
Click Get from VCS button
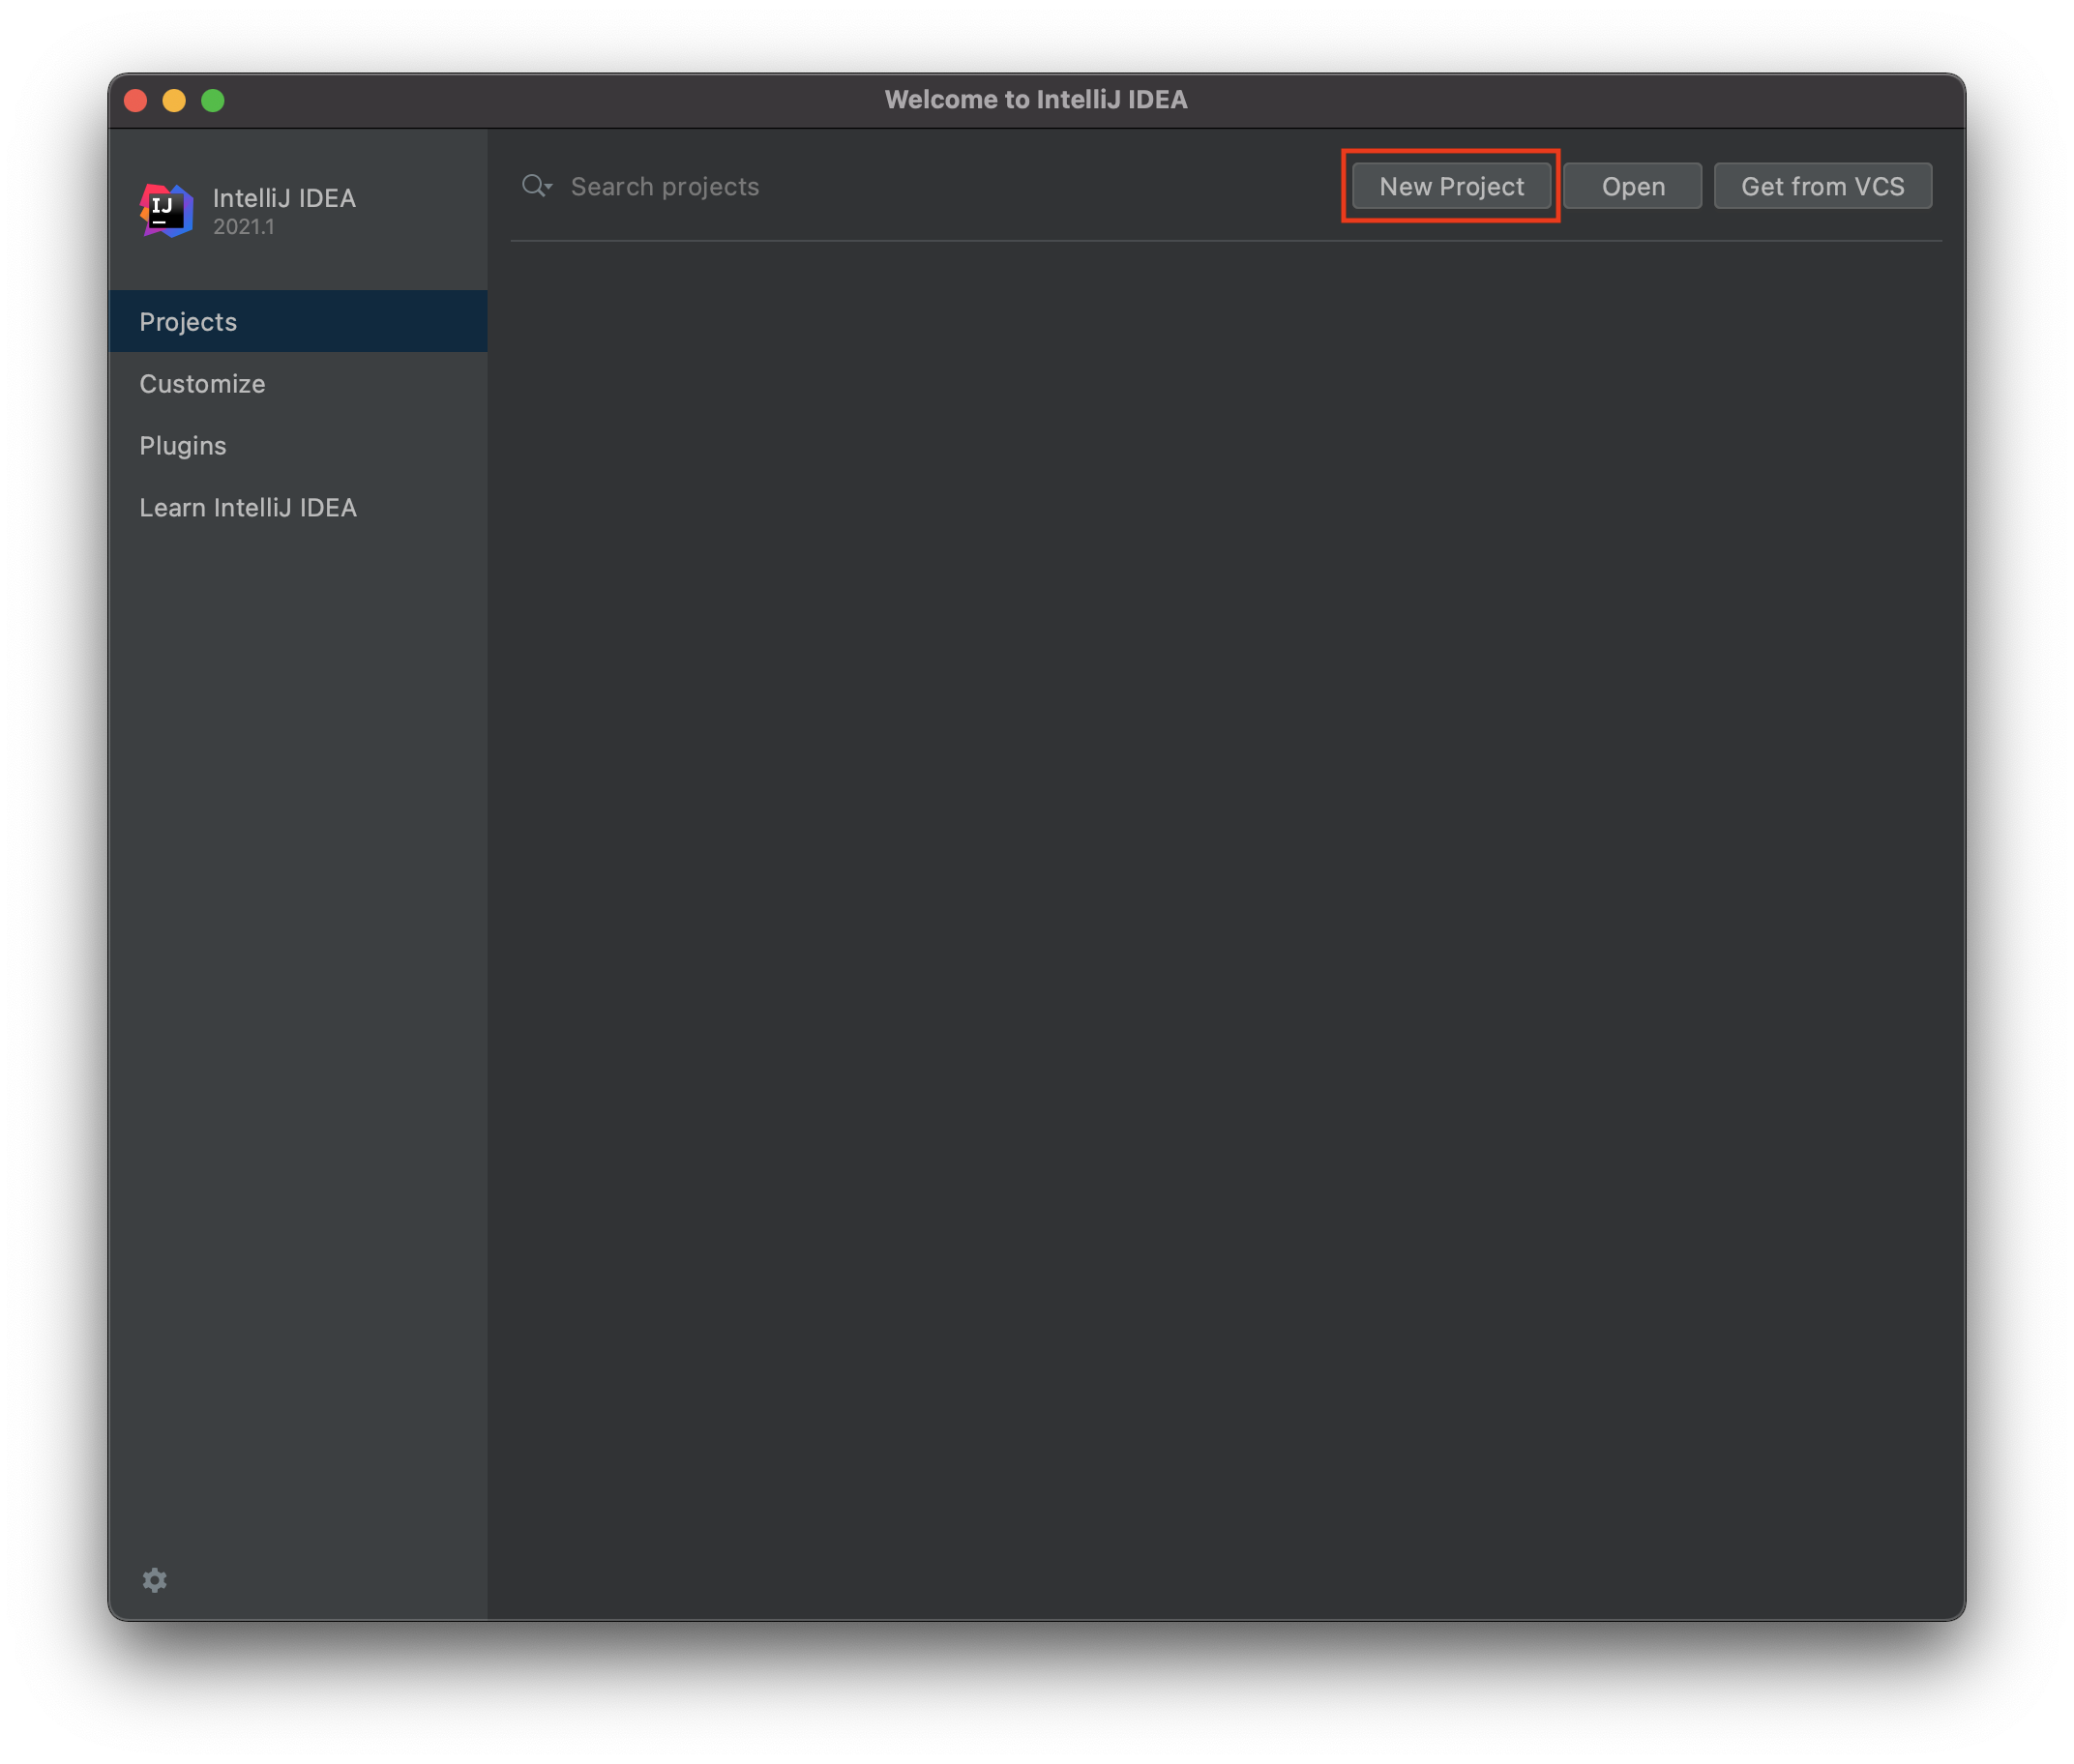(x=1822, y=186)
